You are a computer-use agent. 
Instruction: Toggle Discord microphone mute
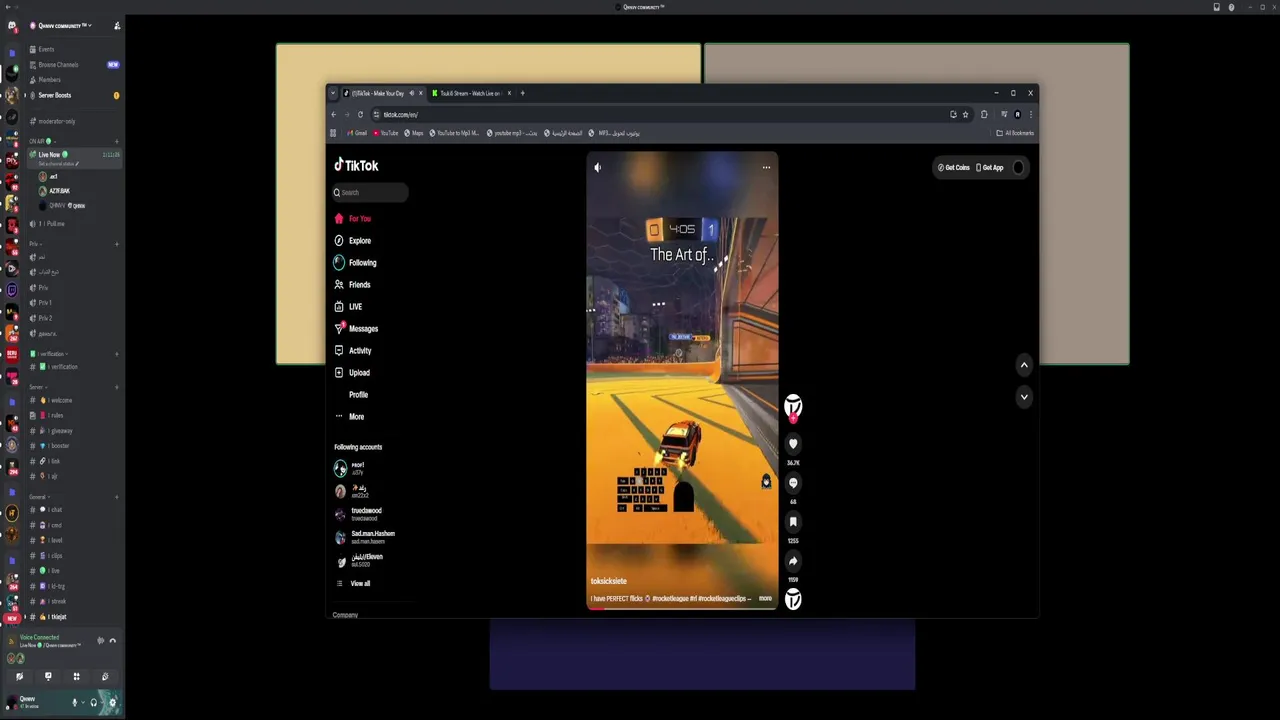[74, 702]
